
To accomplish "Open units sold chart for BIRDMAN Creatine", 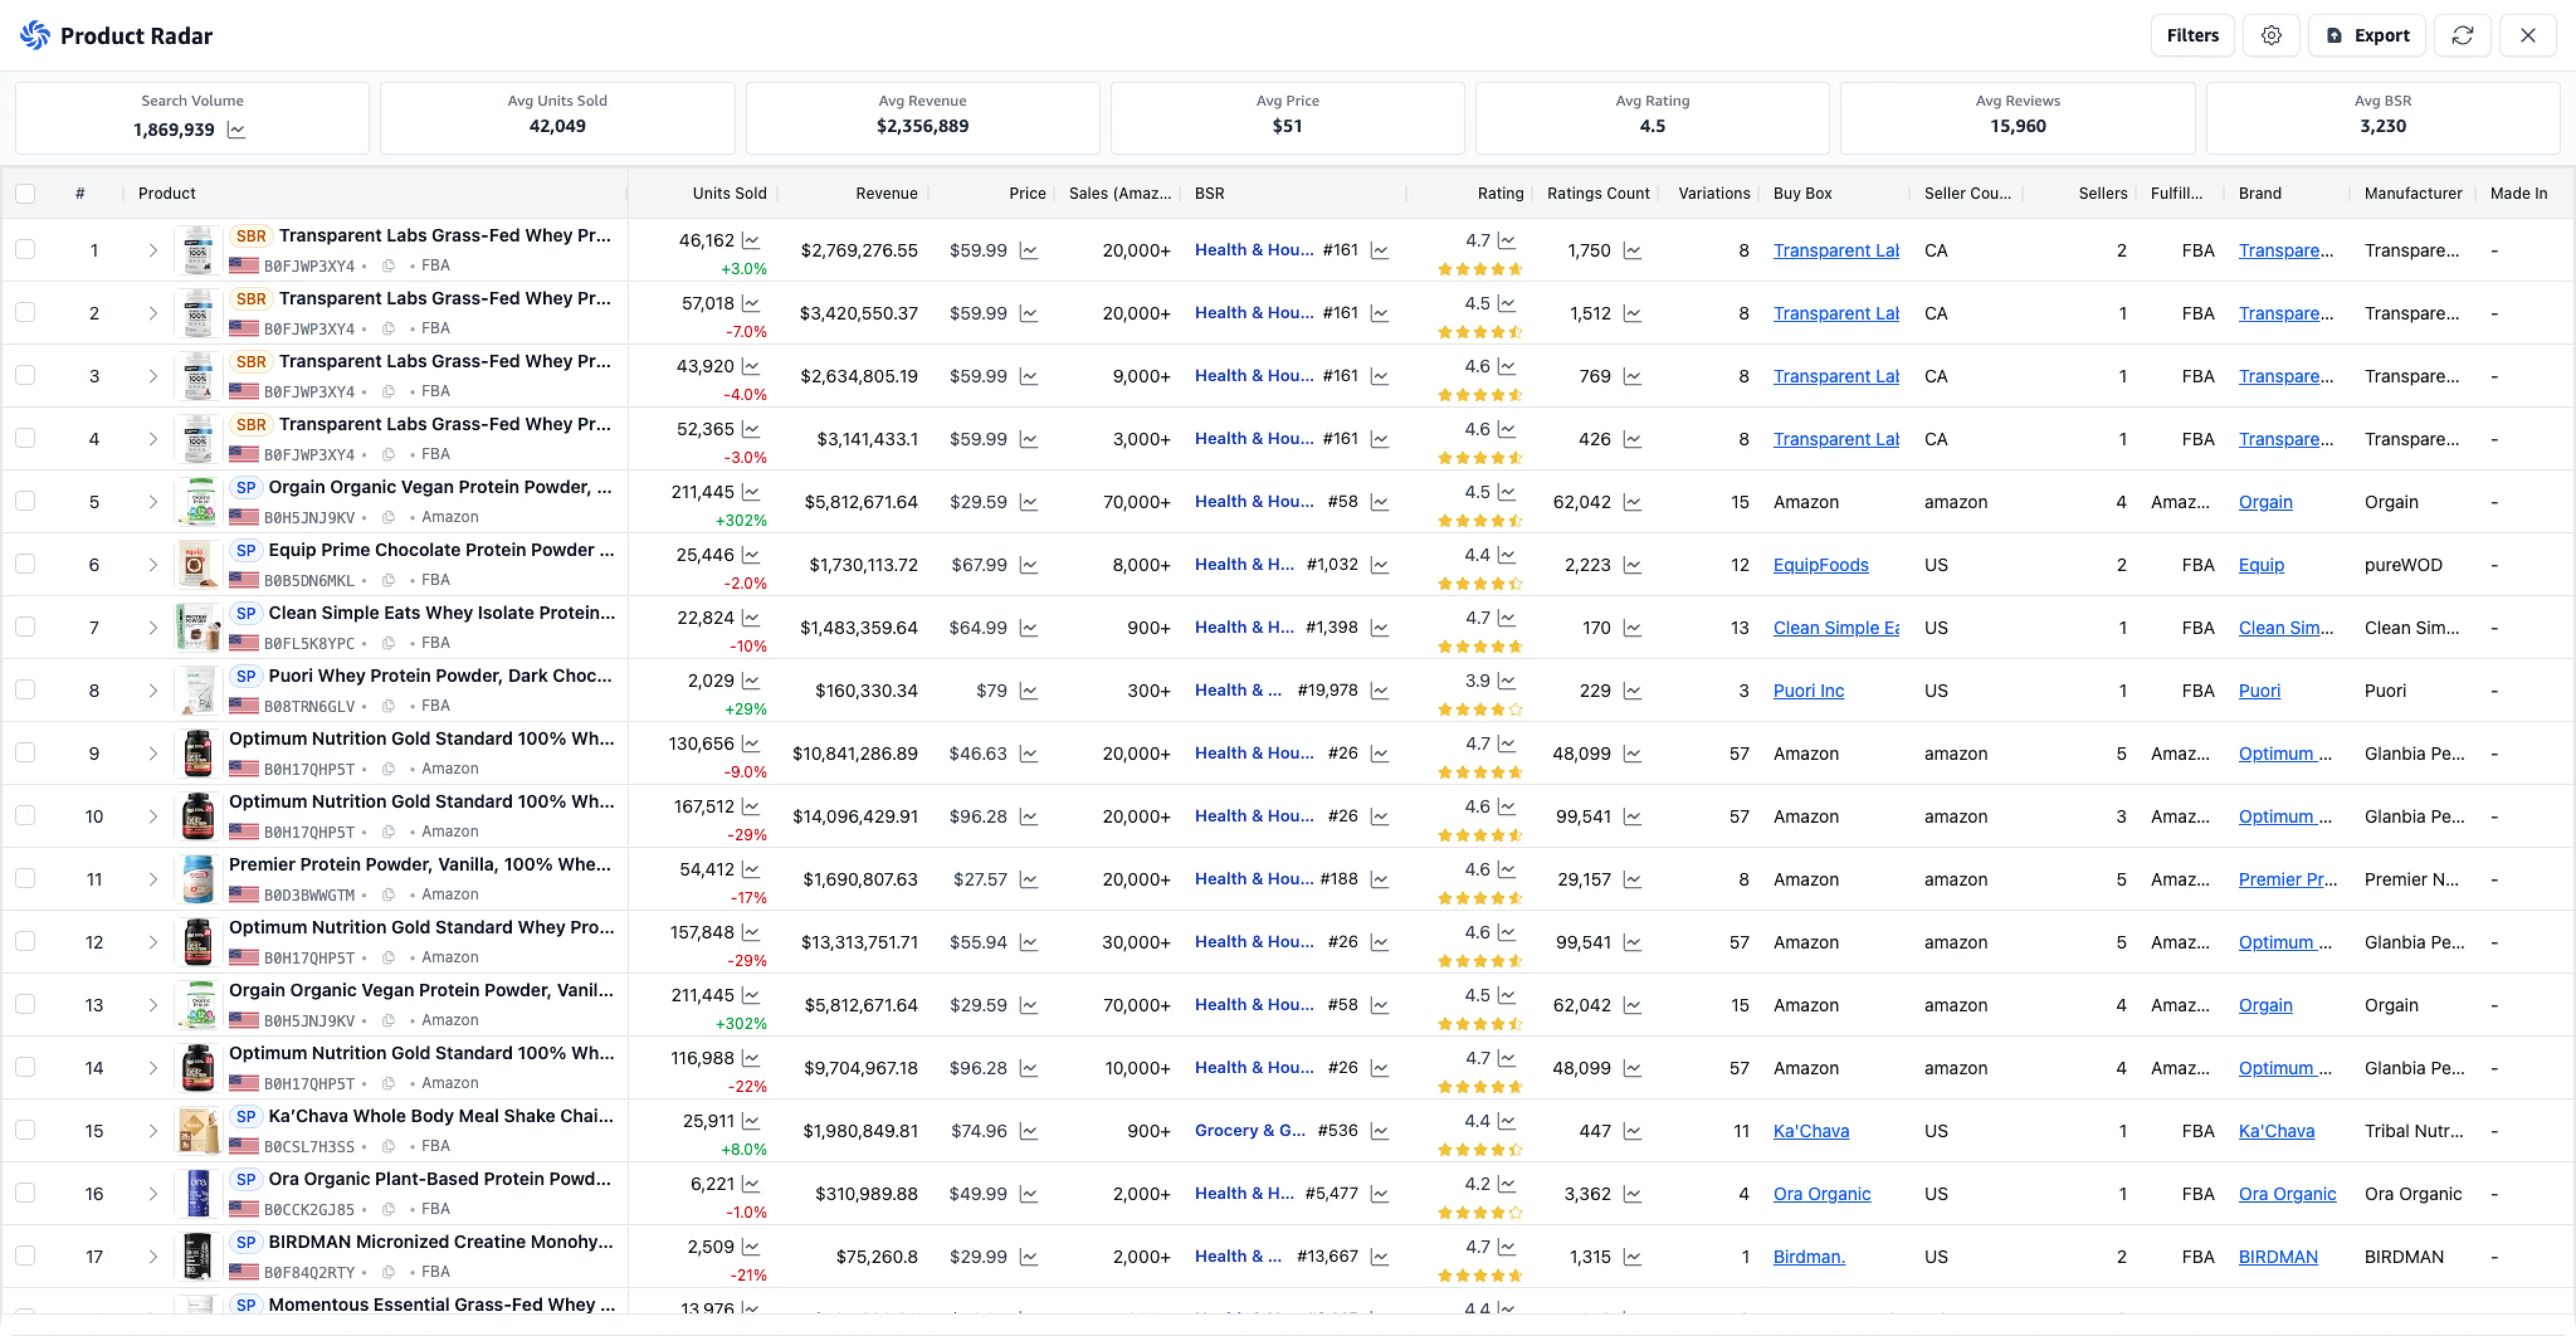I will point(751,1247).
